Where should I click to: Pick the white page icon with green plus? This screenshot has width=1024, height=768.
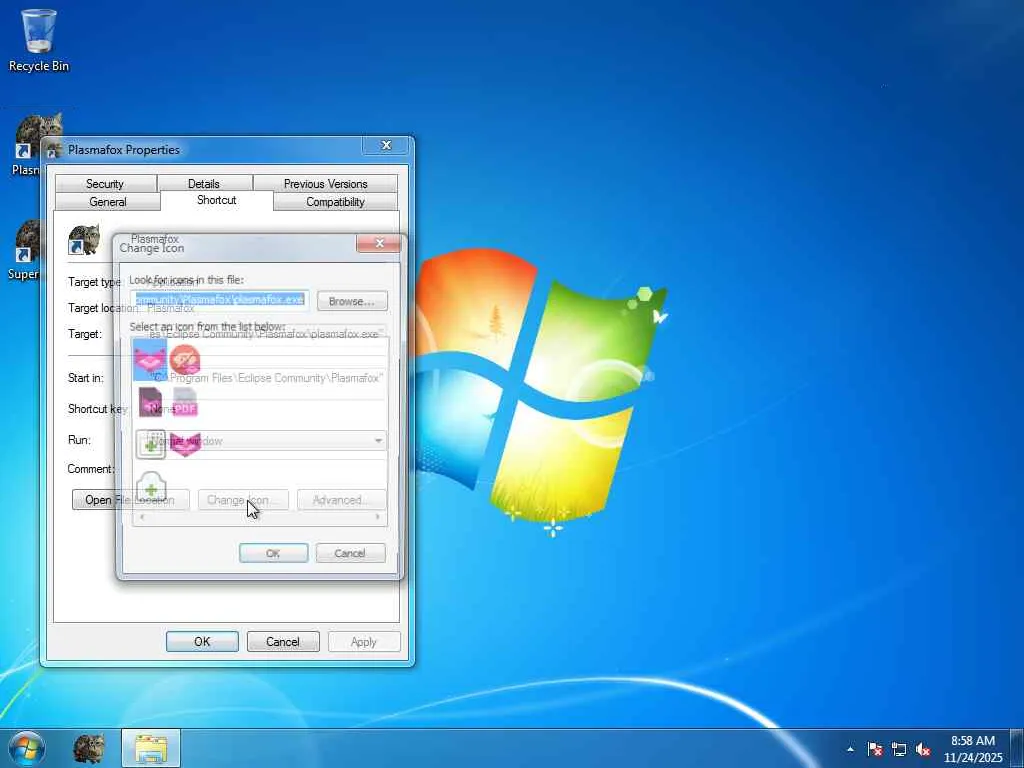point(151,487)
